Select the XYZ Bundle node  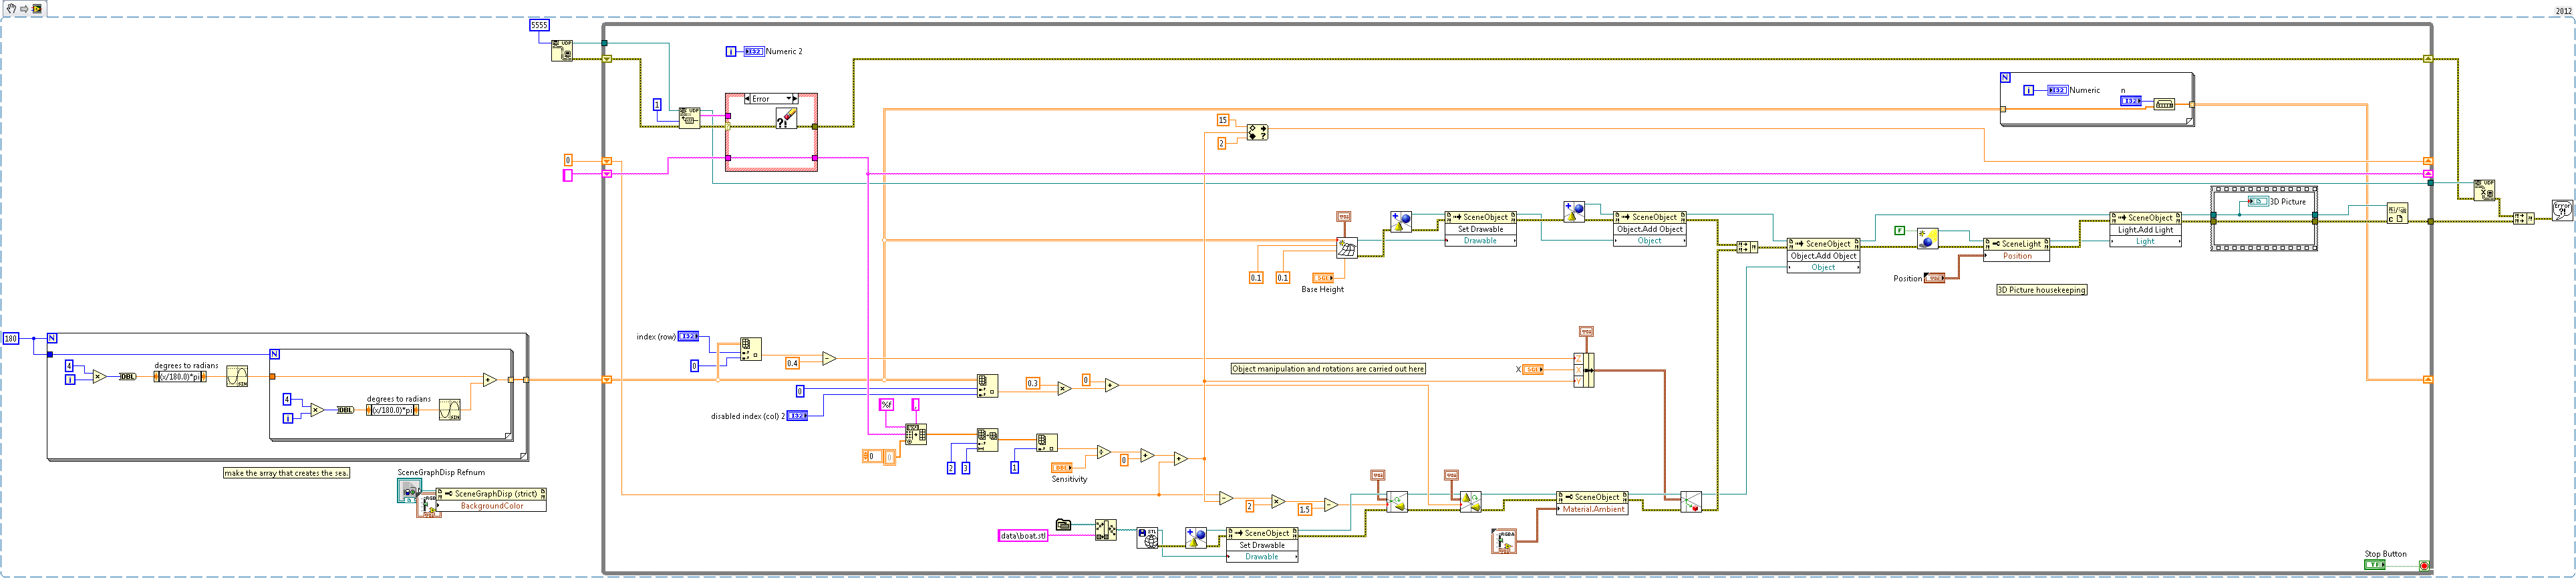click(x=1584, y=370)
